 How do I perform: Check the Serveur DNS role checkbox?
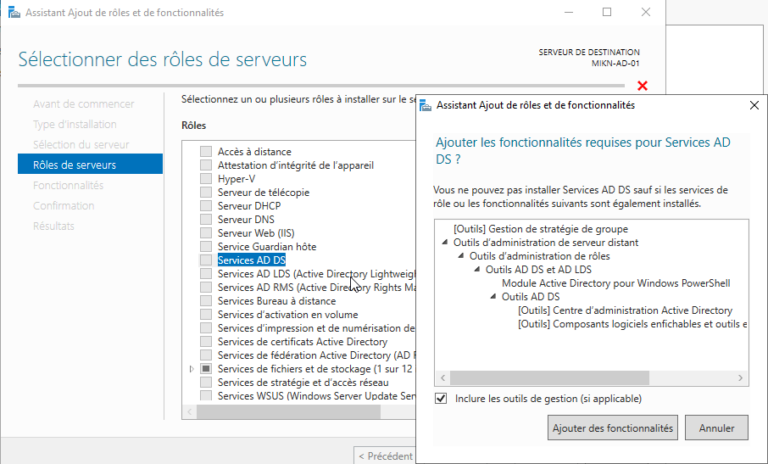coord(206,220)
